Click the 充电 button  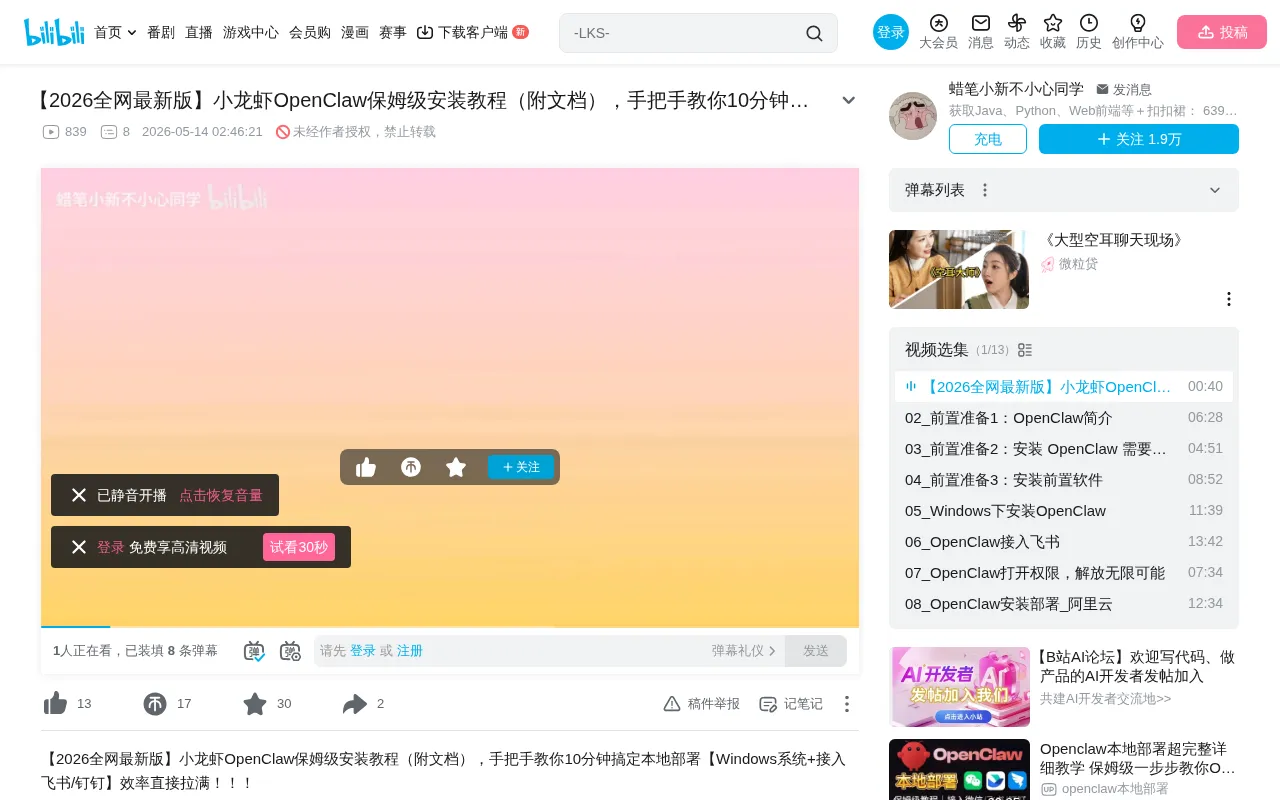tap(988, 139)
